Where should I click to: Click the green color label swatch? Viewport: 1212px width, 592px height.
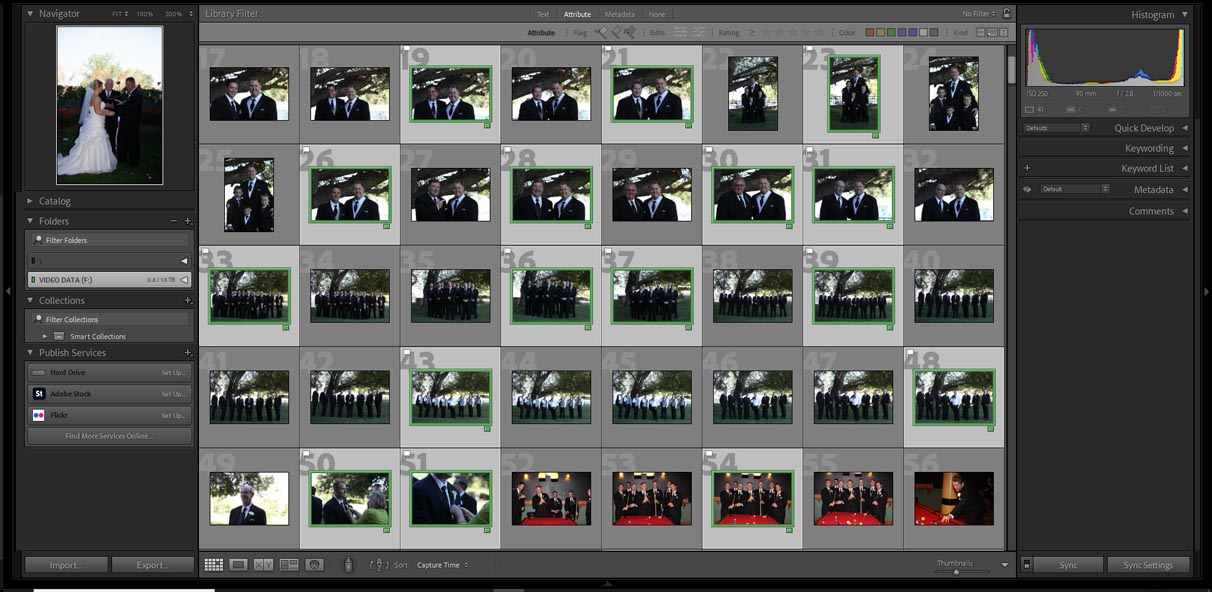(891, 31)
